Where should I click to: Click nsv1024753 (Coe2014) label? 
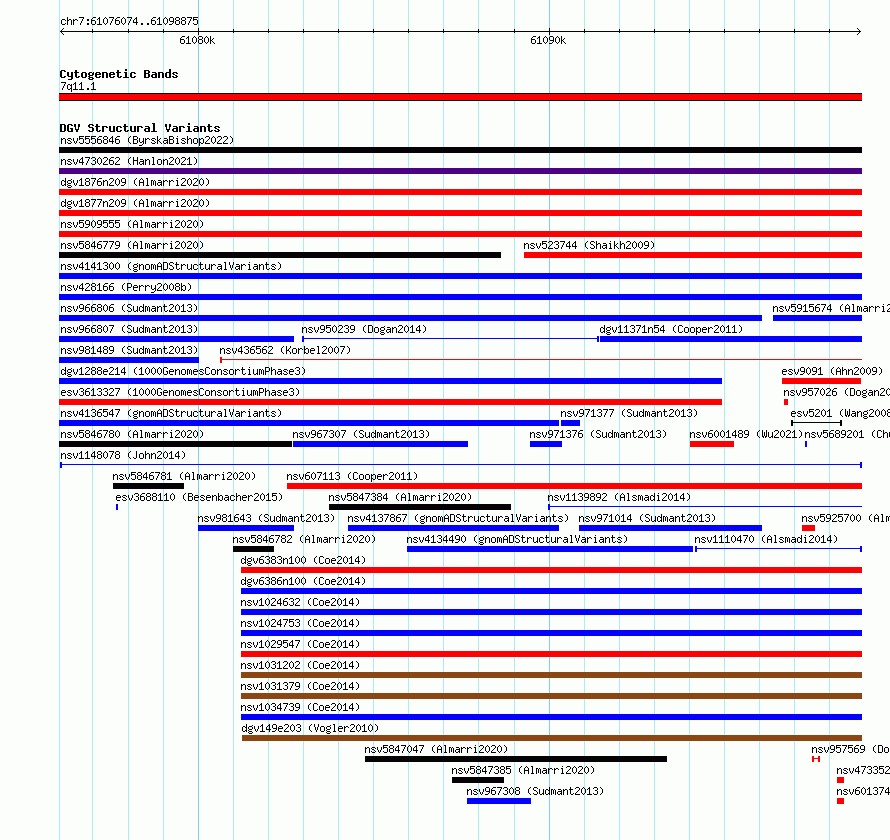(300, 623)
